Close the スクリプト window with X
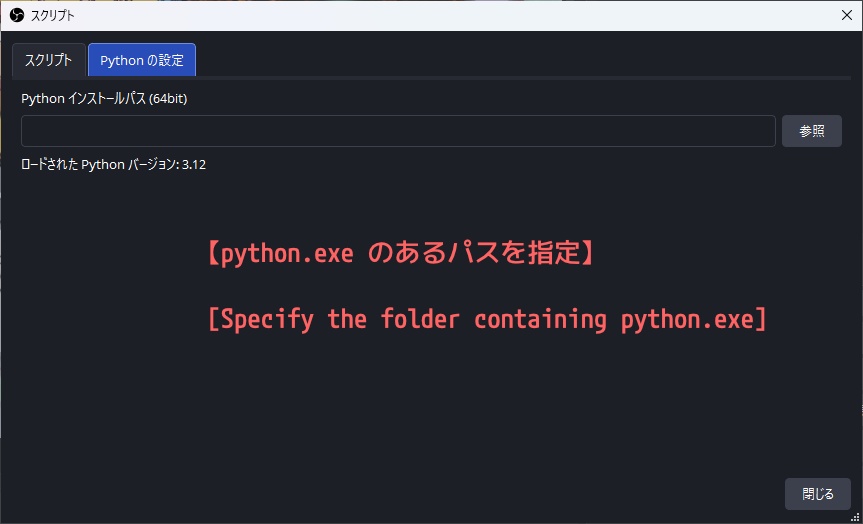The image size is (863, 524). (846, 15)
